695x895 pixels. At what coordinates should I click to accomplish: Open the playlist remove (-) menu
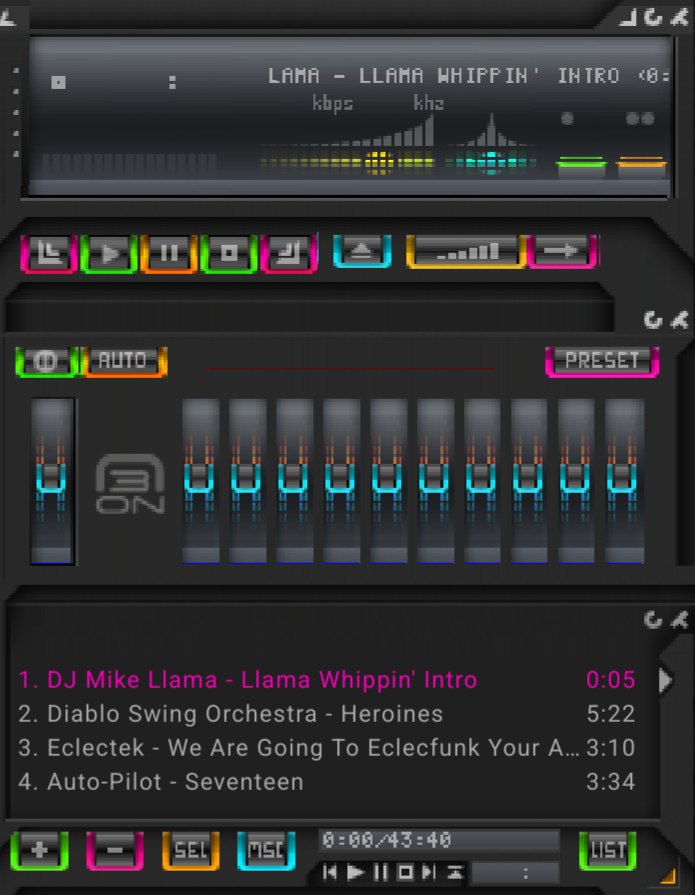coord(115,850)
